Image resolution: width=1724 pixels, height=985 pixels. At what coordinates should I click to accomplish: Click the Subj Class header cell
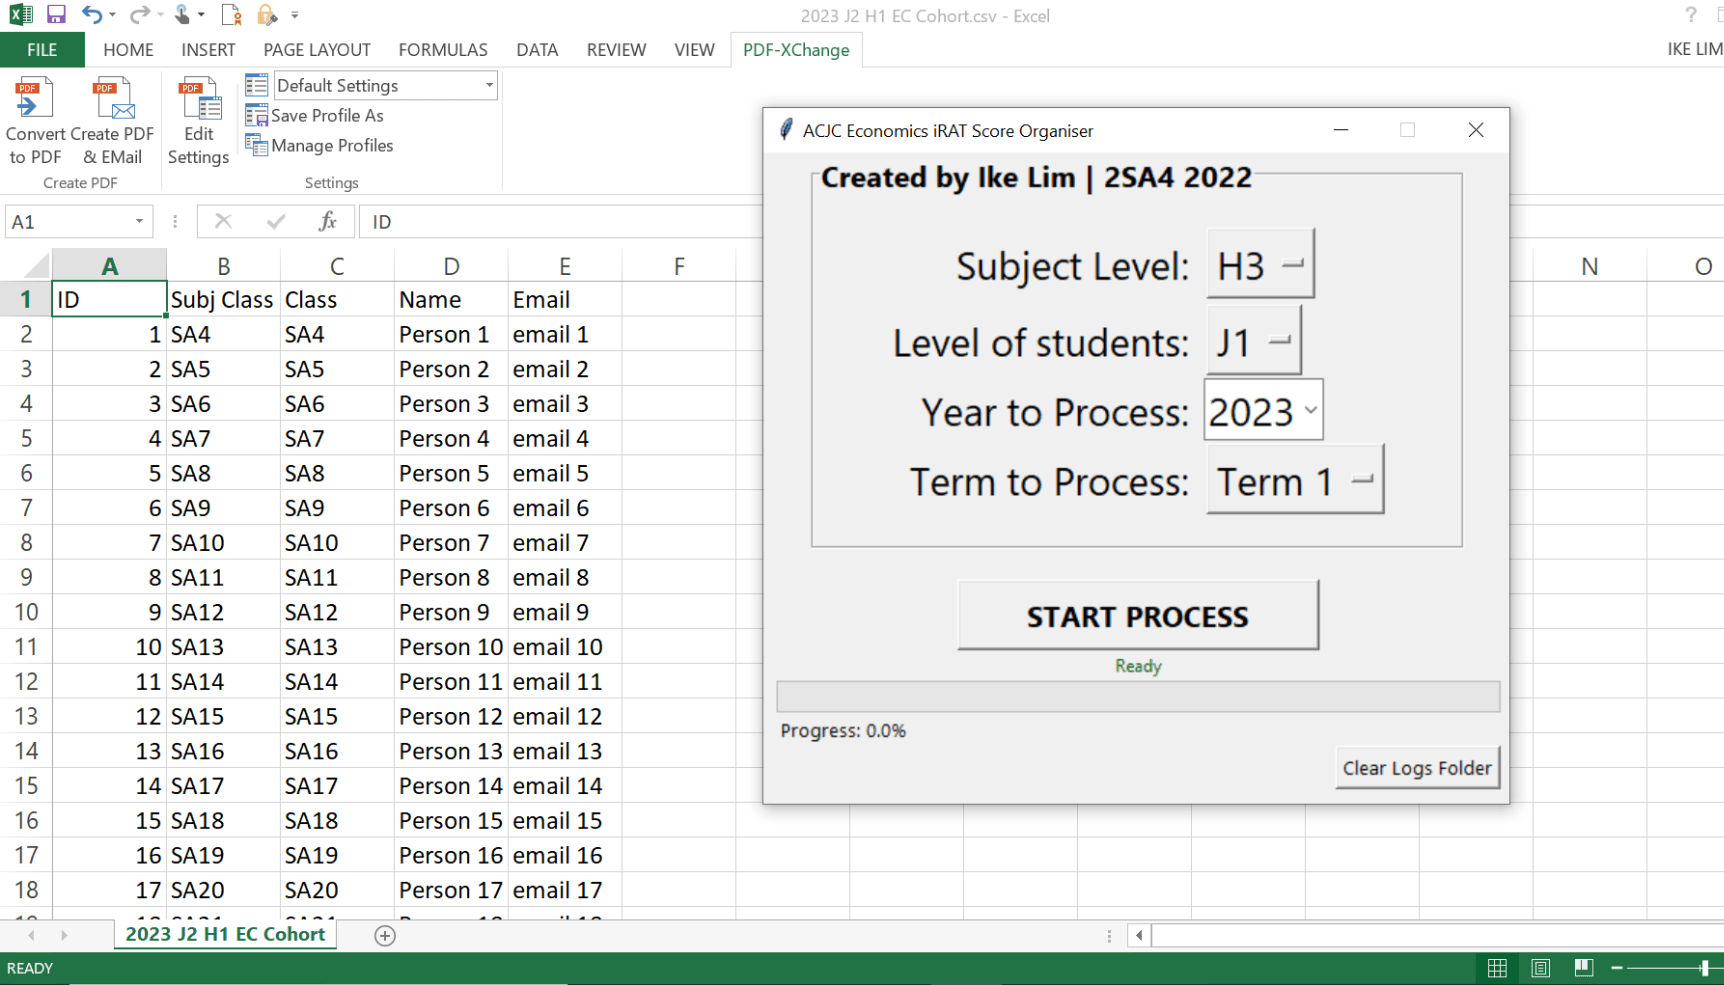[x=223, y=300]
